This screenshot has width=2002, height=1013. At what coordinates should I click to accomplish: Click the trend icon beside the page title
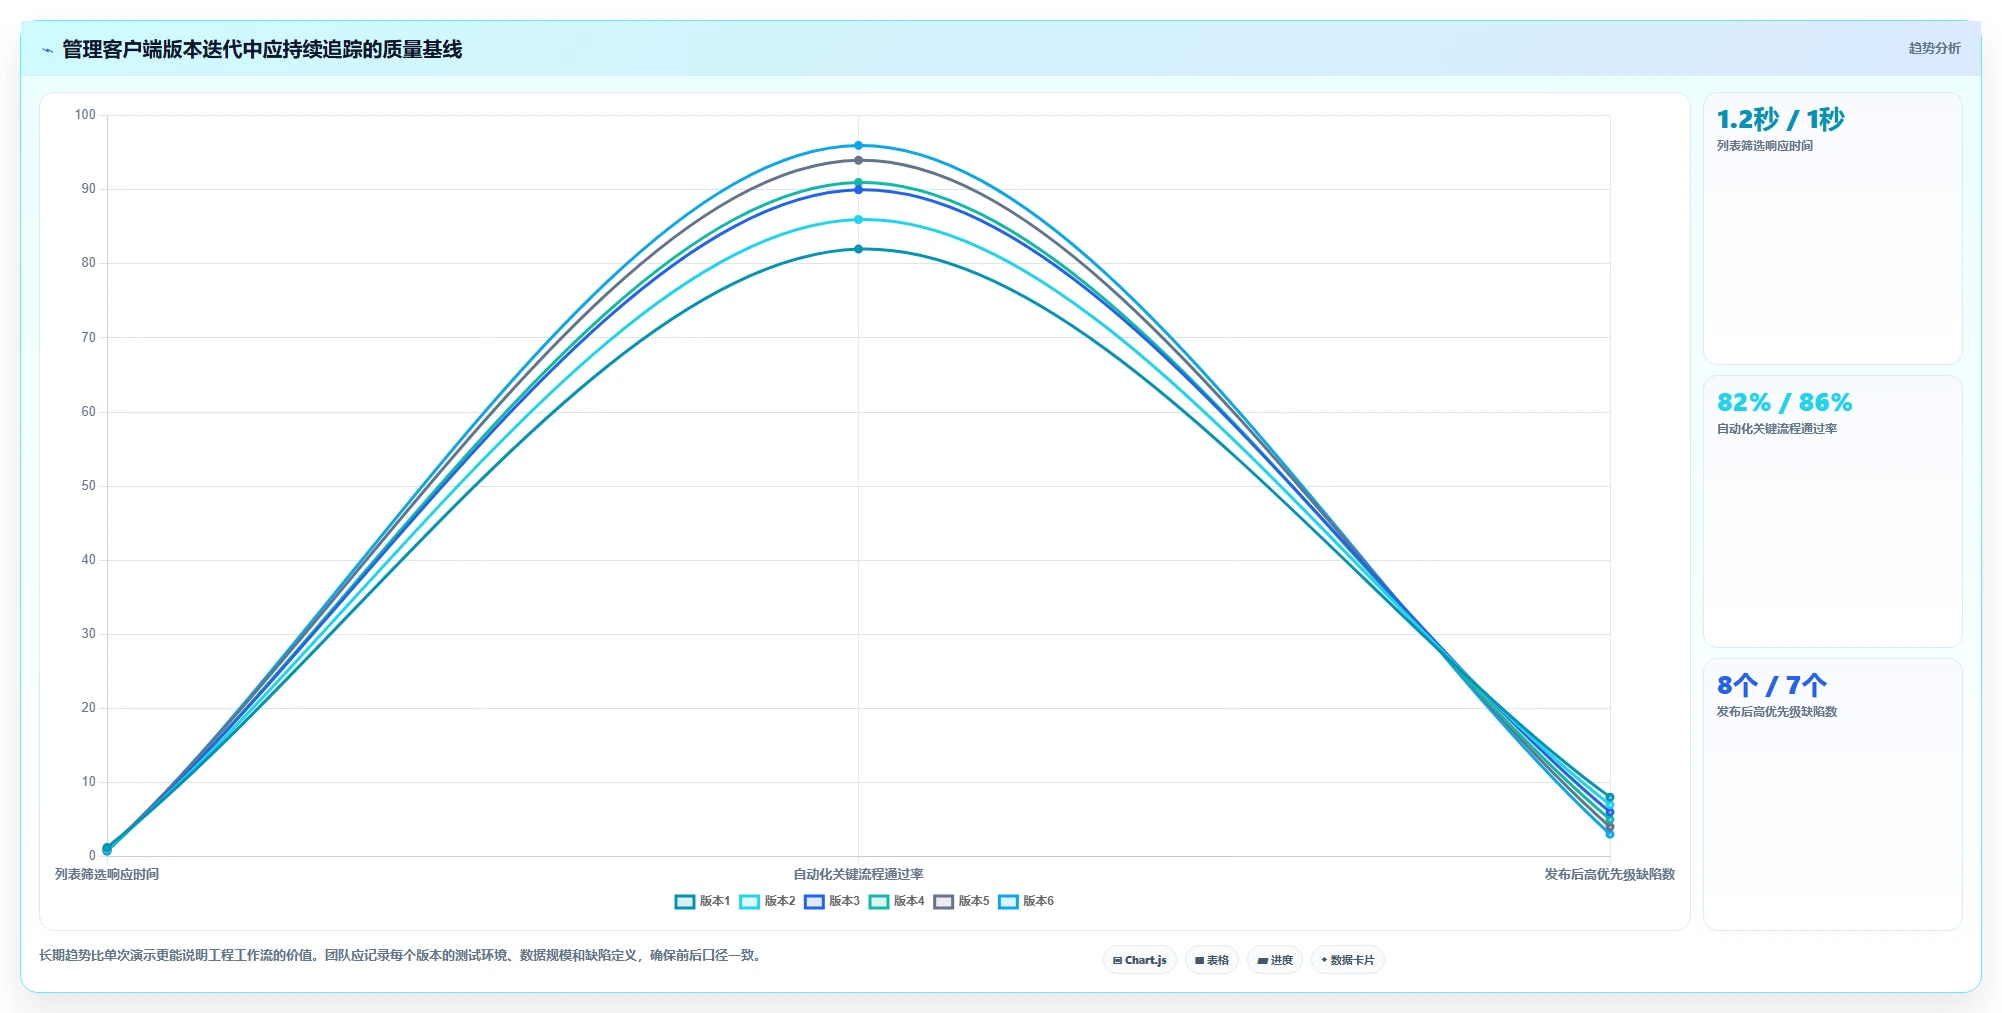[x=47, y=50]
